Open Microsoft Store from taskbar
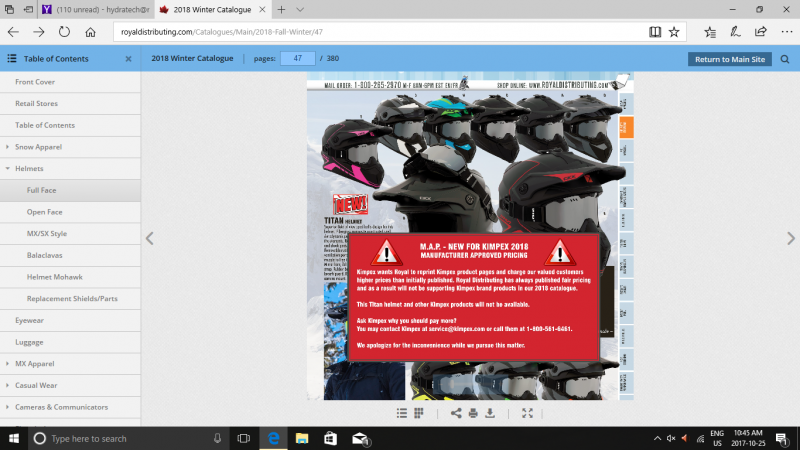 coord(331,438)
